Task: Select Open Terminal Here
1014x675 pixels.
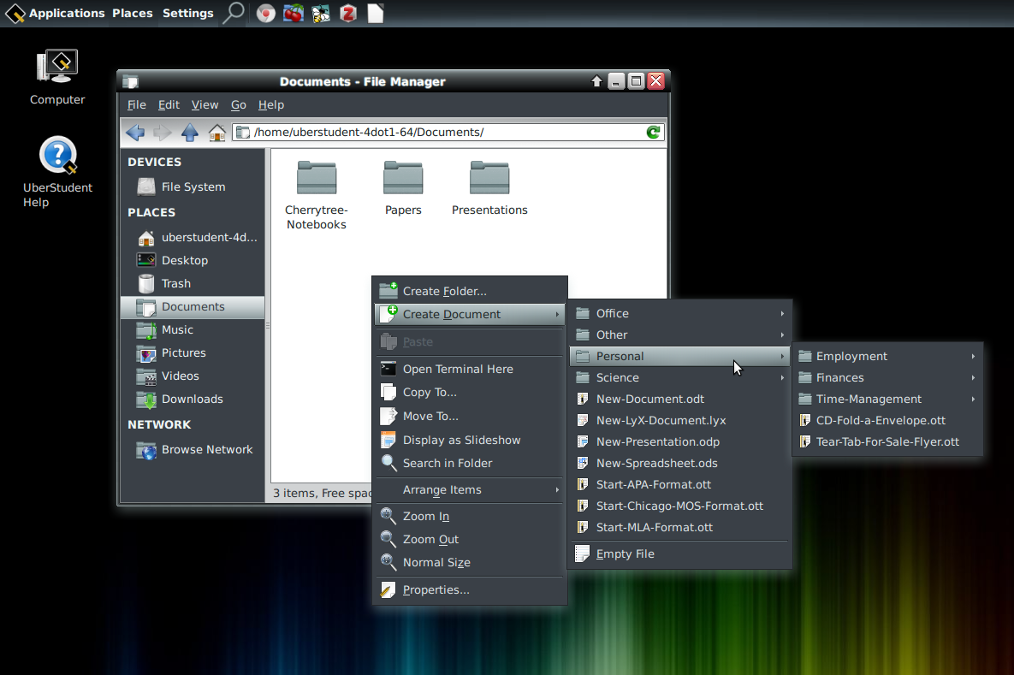Action: (x=457, y=369)
